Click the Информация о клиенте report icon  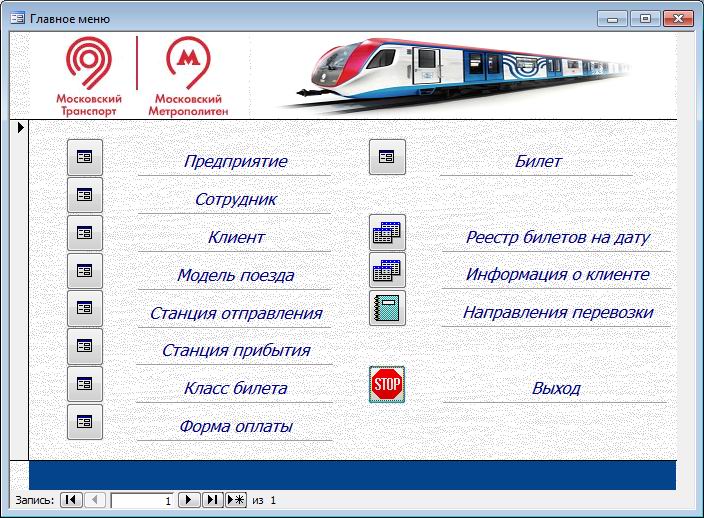tap(387, 270)
